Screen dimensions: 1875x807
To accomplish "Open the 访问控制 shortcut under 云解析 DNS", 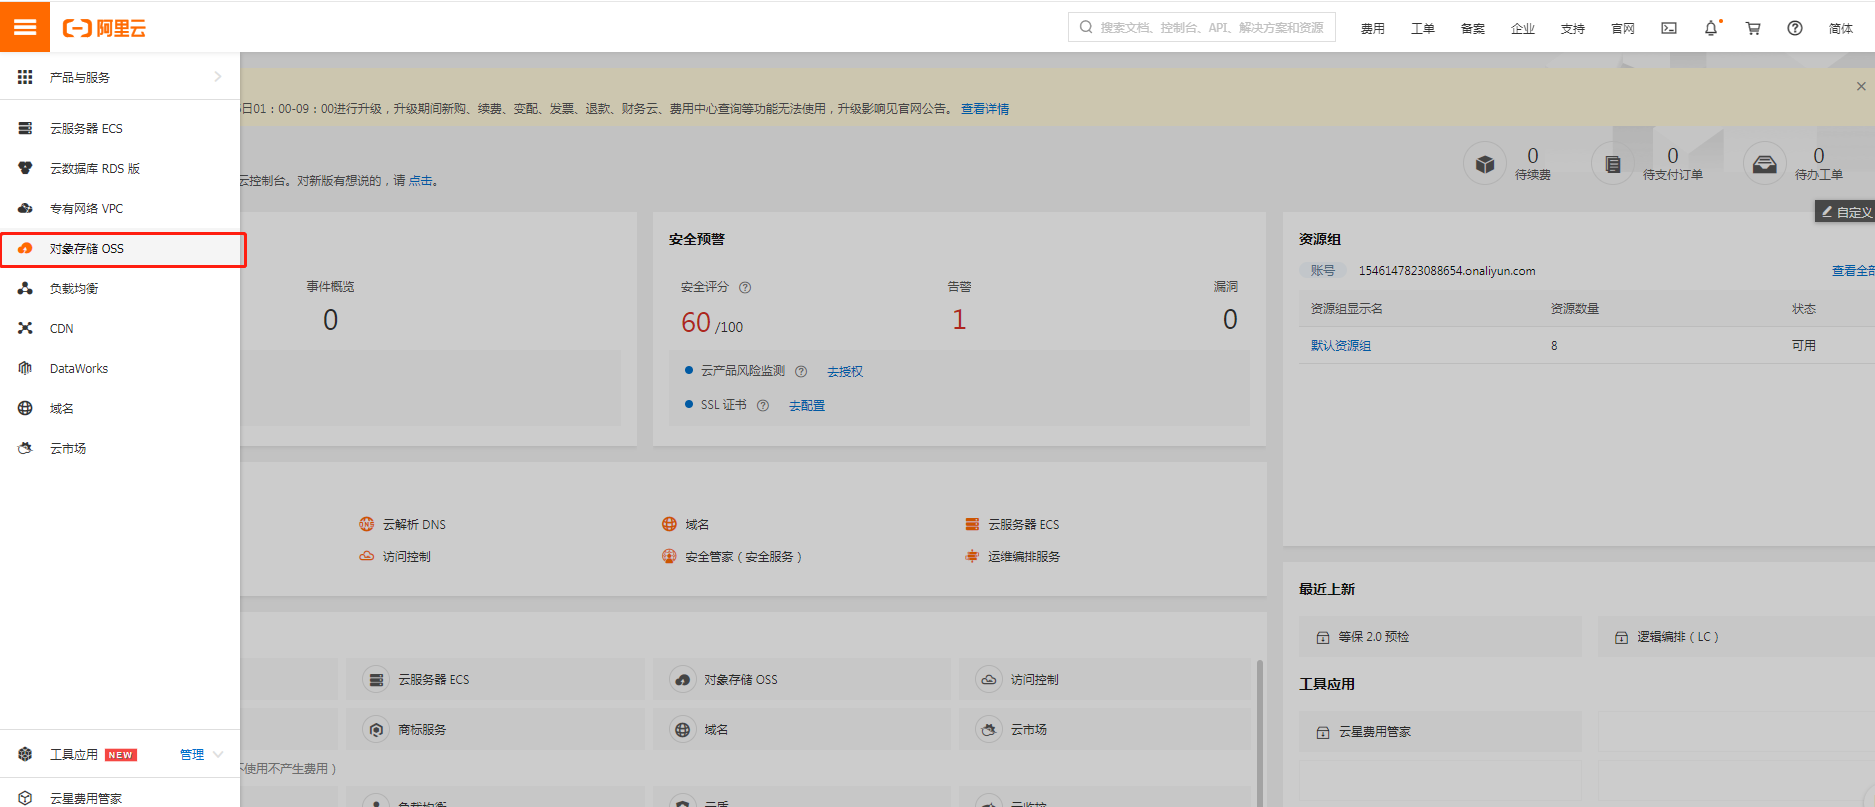I will pyautogui.click(x=395, y=556).
